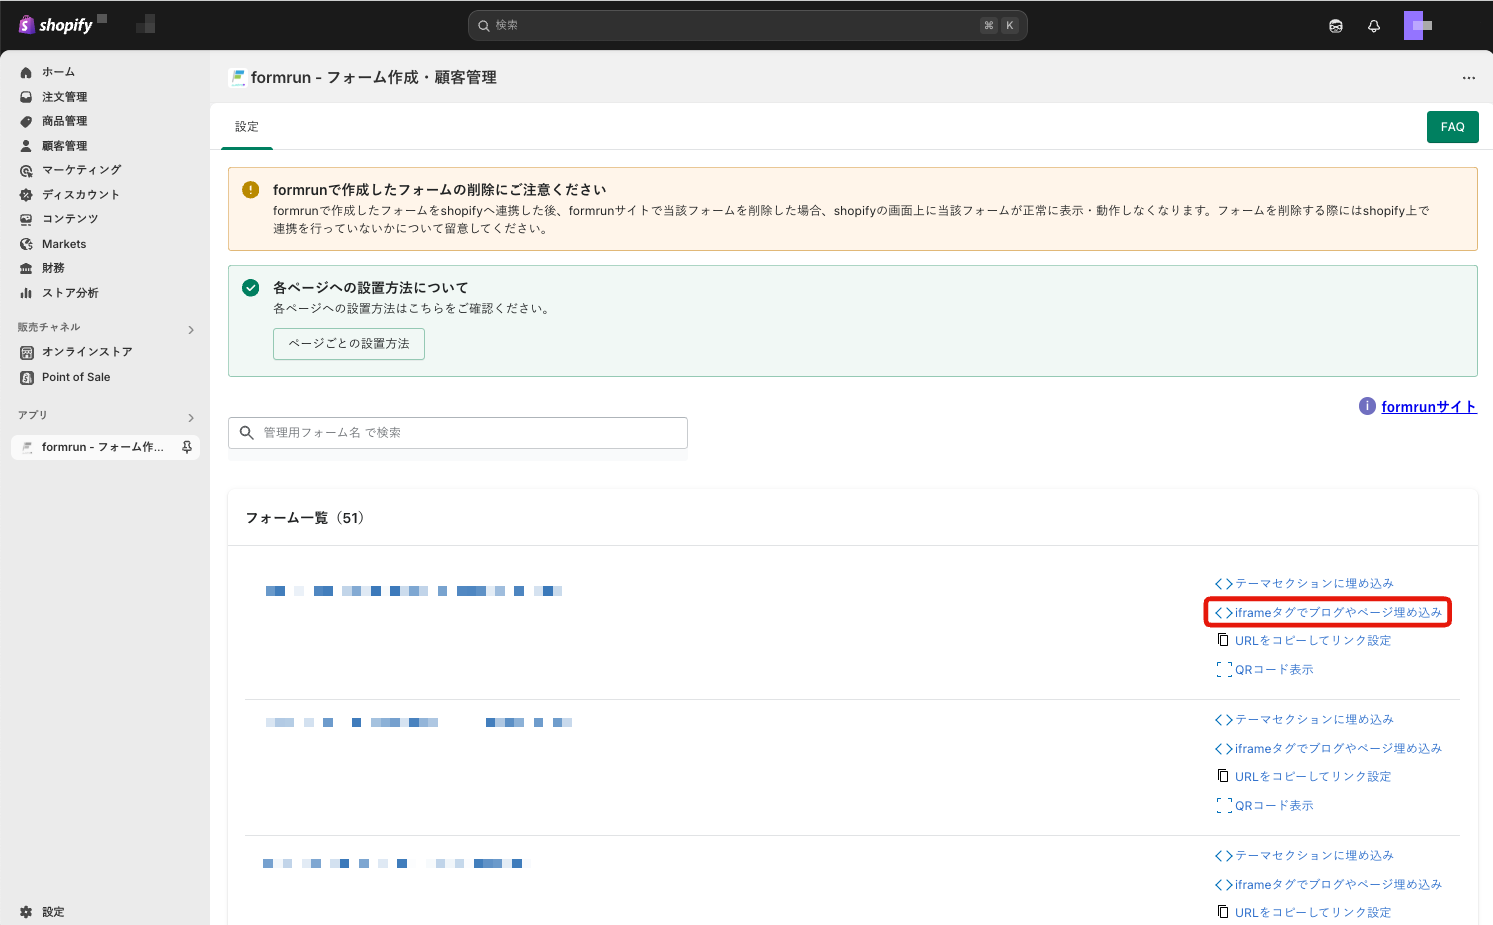This screenshot has width=1493, height=925.
Task: Go to ストア分析 menu item
Action: point(70,293)
